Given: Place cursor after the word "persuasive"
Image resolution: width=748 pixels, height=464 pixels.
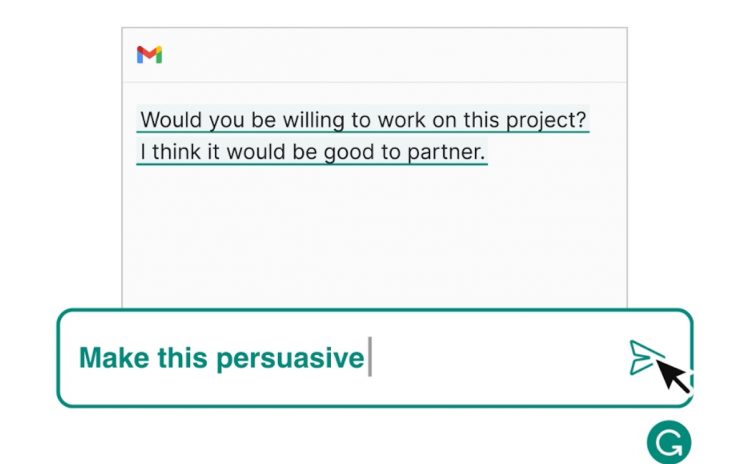Looking at the screenshot, I should (366, 358).
